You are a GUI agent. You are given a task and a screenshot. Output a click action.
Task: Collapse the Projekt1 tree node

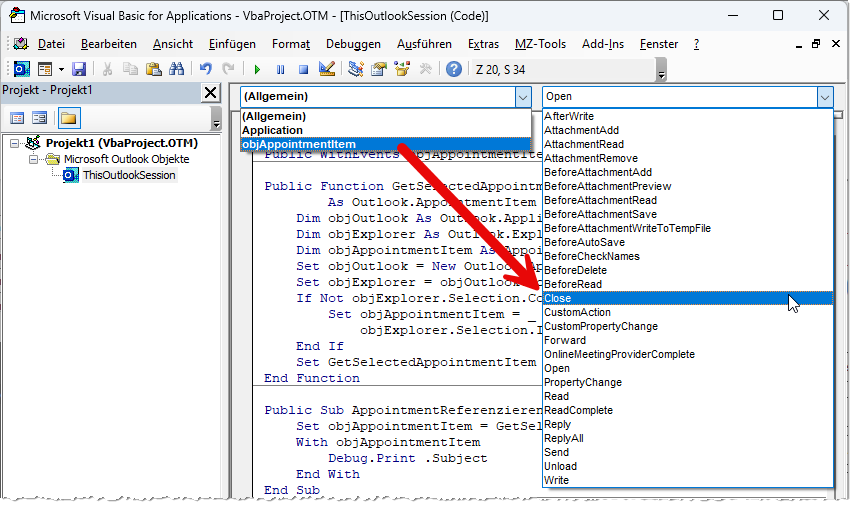pyautogui.click(x=14, y=144)
